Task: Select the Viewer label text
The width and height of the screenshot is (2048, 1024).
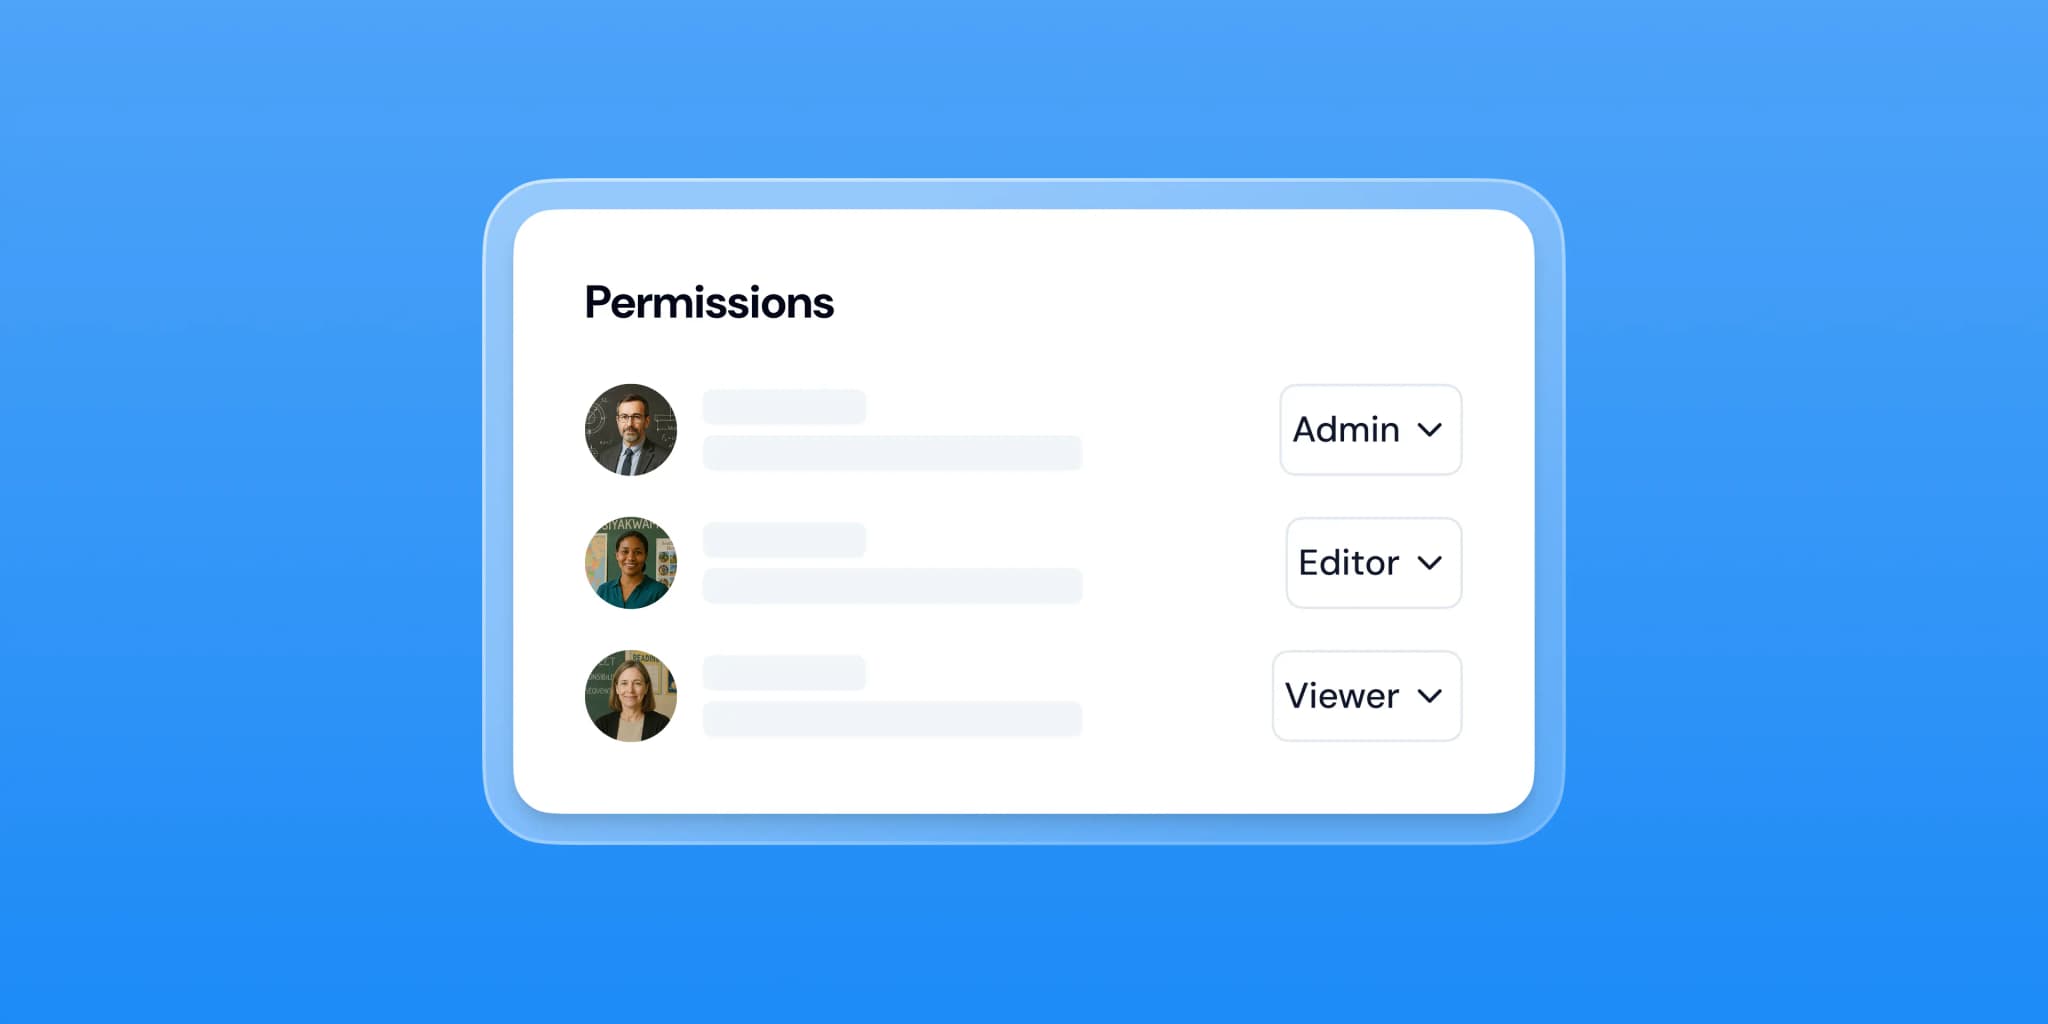Action: click(1341, 696)
